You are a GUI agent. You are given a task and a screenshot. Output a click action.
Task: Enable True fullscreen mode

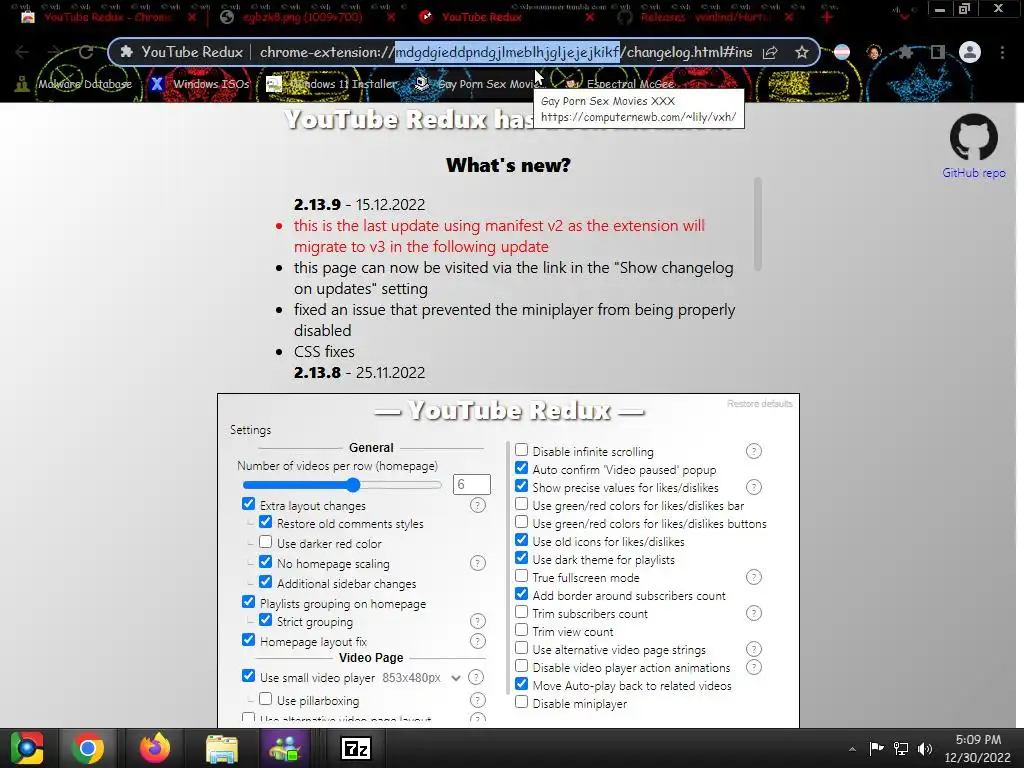521,576
